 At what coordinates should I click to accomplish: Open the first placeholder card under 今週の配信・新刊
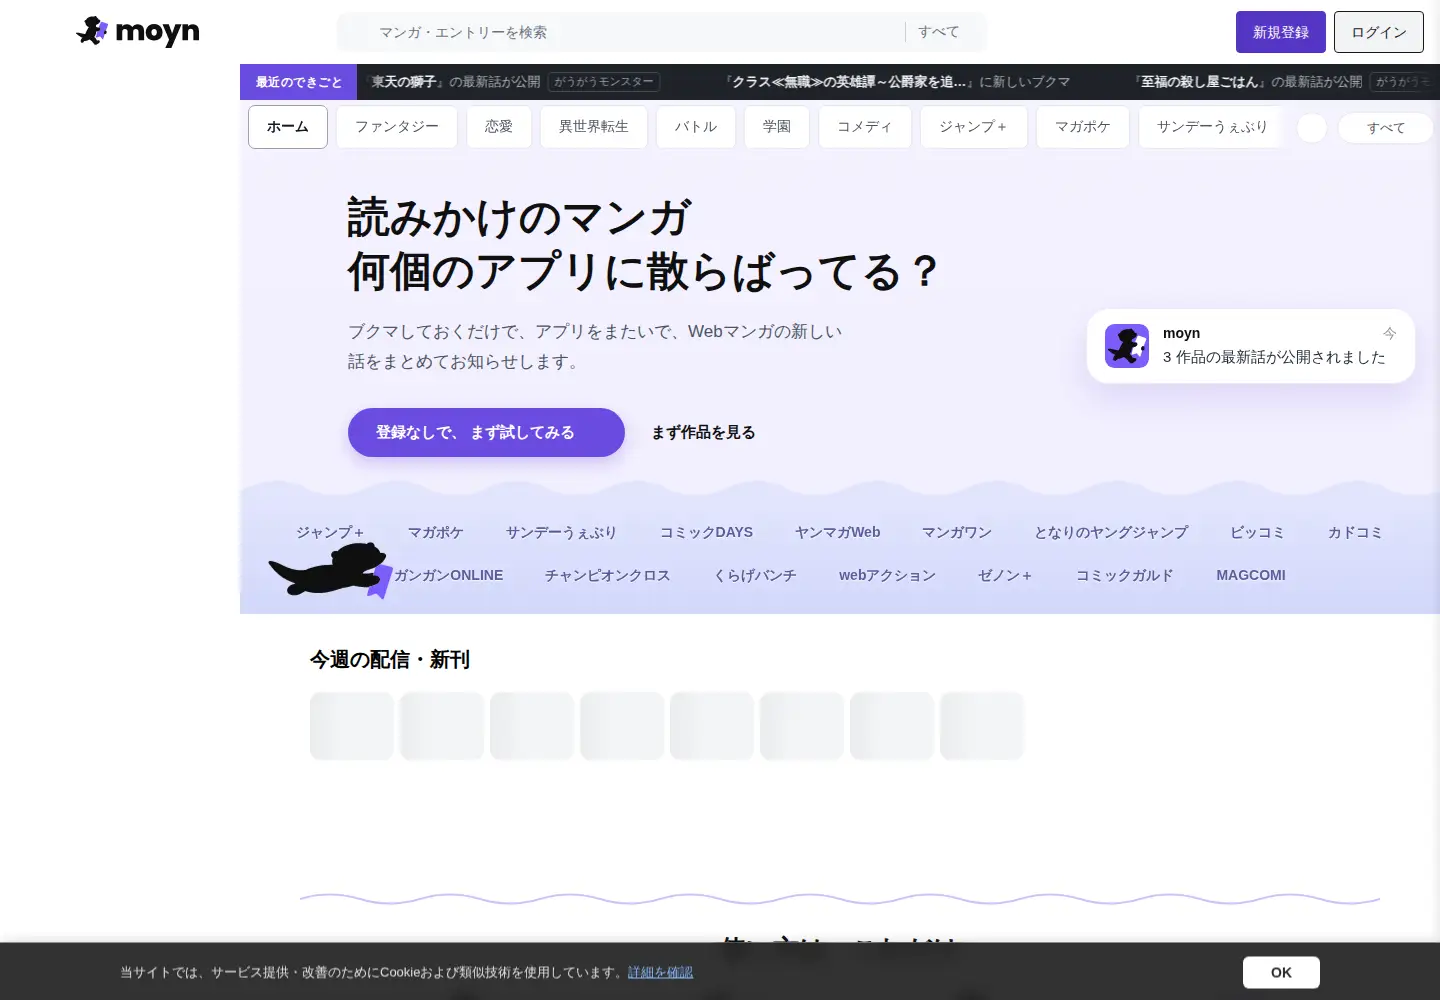pos(352,726)
